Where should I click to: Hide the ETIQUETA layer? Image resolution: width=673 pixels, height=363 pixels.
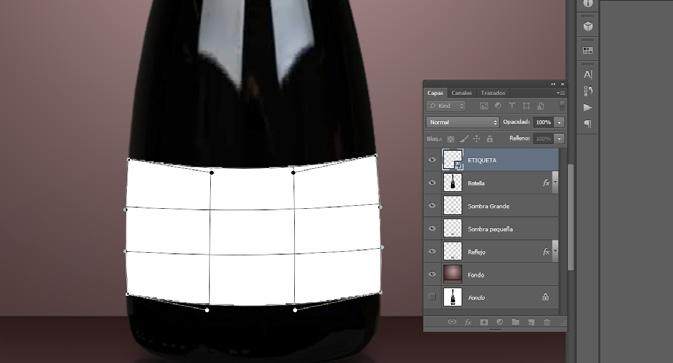(x=432, y=160)
